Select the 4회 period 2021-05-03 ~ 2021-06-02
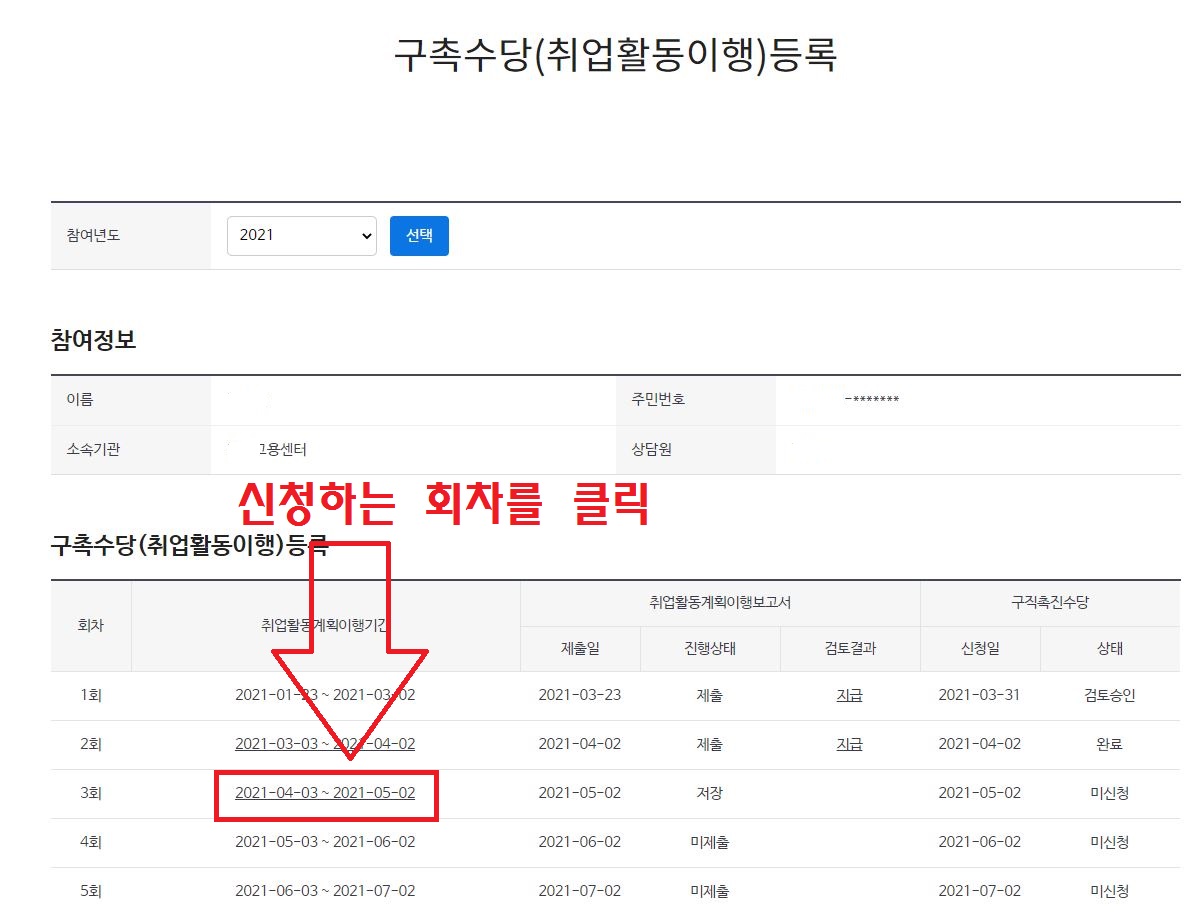The width and height of the screenshot is (1192, 915). 325,842
